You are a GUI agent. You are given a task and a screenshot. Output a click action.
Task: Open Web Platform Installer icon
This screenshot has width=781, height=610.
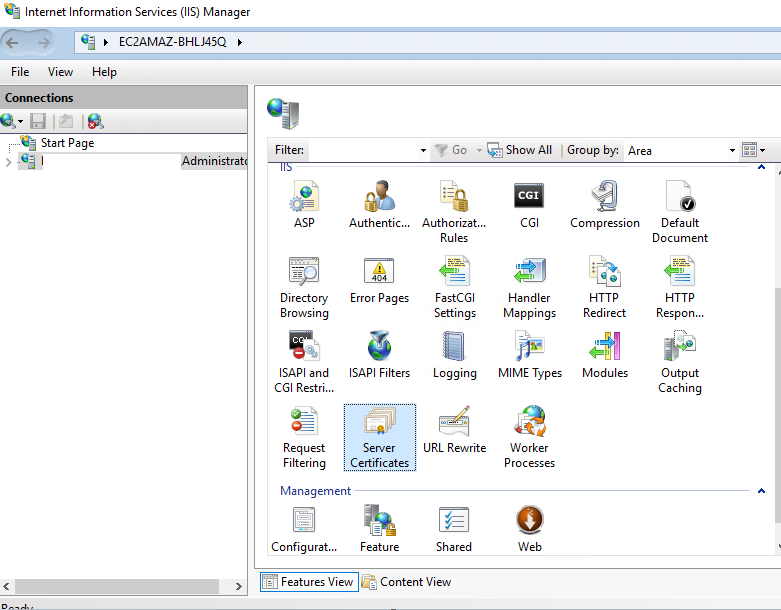529,530
